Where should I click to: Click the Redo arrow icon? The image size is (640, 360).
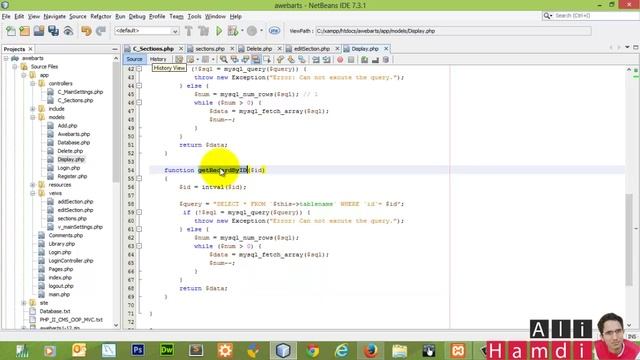point(100,31)
